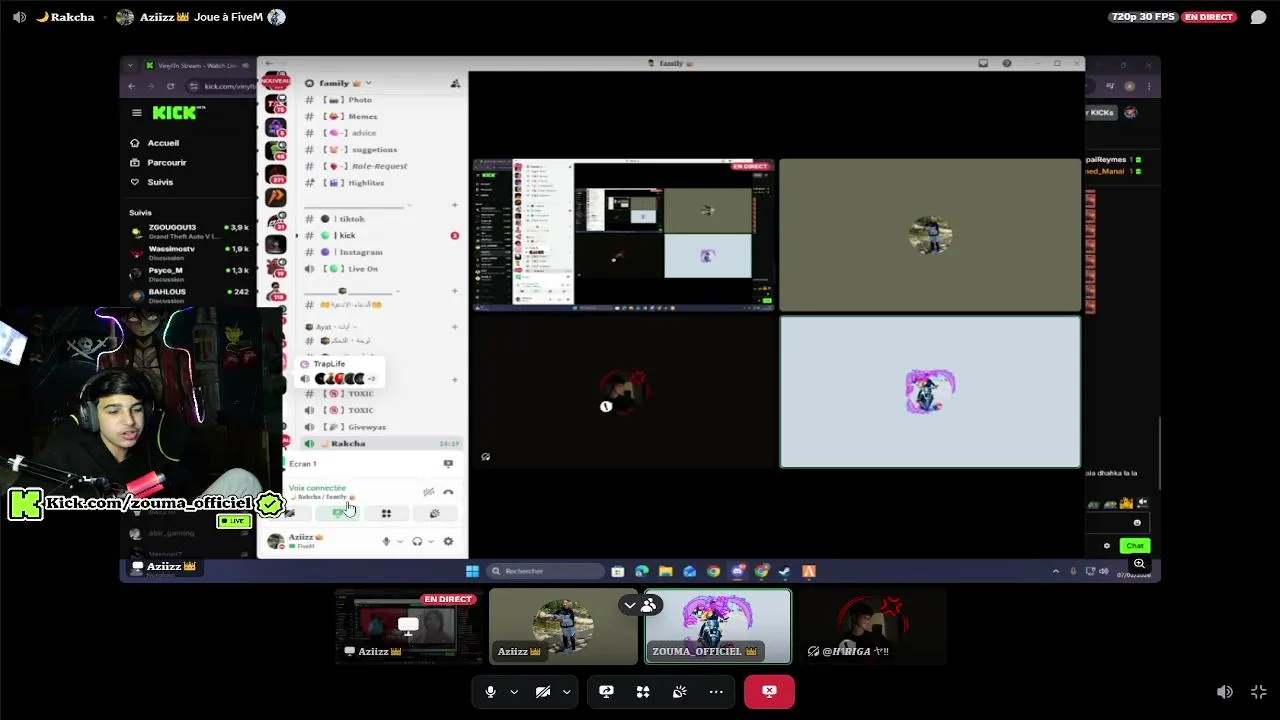The image size is (1280, 720).
Task: Disconnect with the phone icon beside Voix connectée
Action: [448, 492]
